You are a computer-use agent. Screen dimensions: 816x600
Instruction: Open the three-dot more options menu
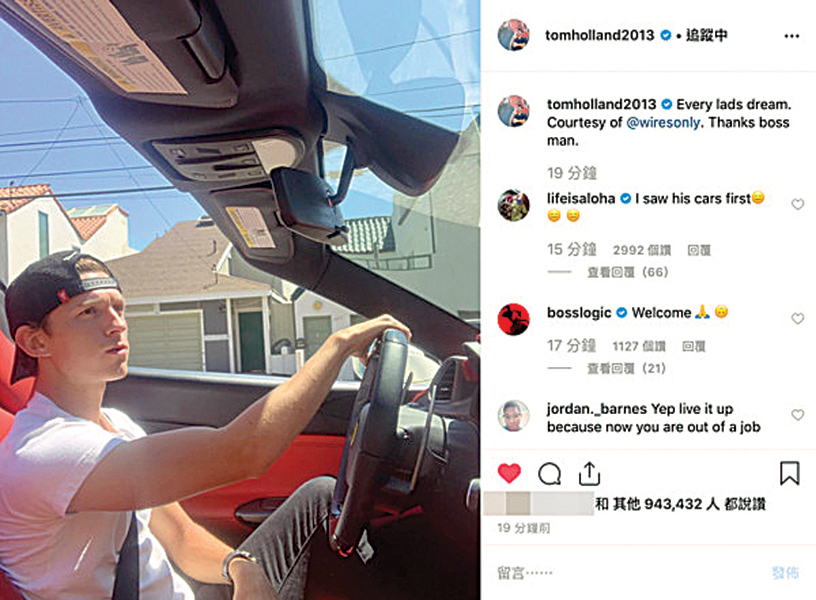click(x=792, y=36)
